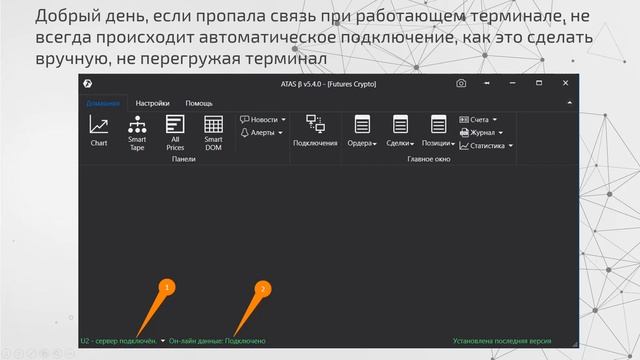Expand the Позиции dropdown arrow
Image resolution: width=640 pixels, height=360 pixels.
(453, 144)
